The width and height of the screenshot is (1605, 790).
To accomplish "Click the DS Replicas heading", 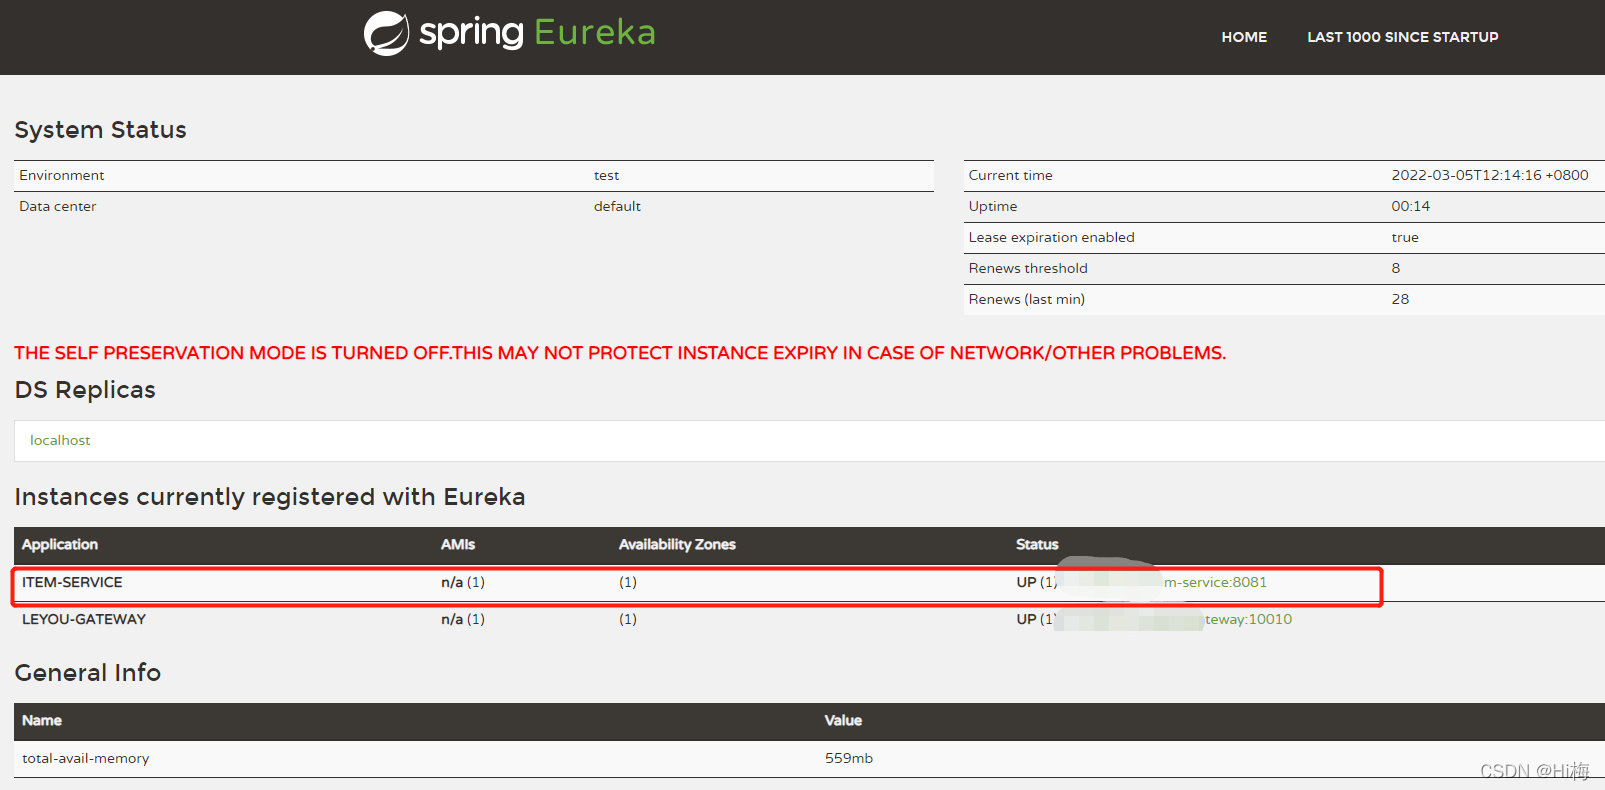I will tap(85, 390).
